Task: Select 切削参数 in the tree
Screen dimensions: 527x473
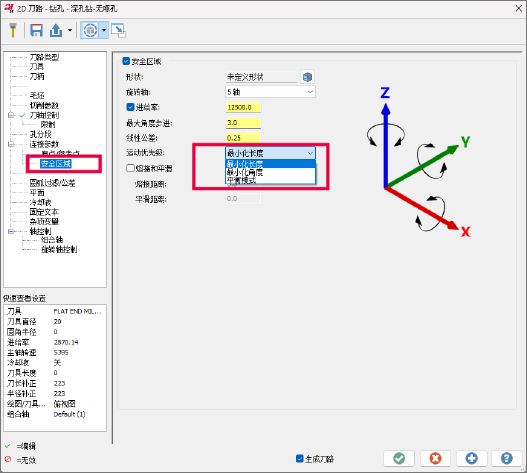Action: [44, 106]
